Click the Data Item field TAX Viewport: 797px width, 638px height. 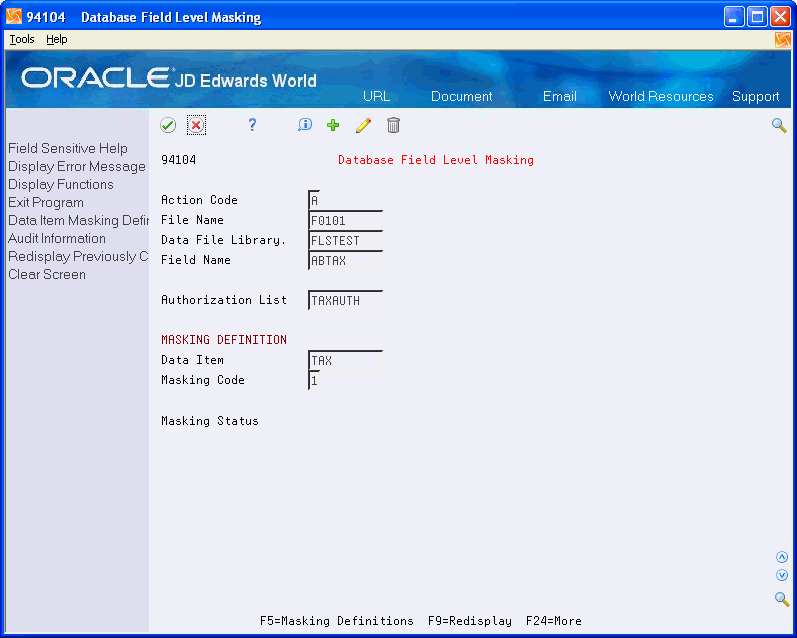(345, 360)
